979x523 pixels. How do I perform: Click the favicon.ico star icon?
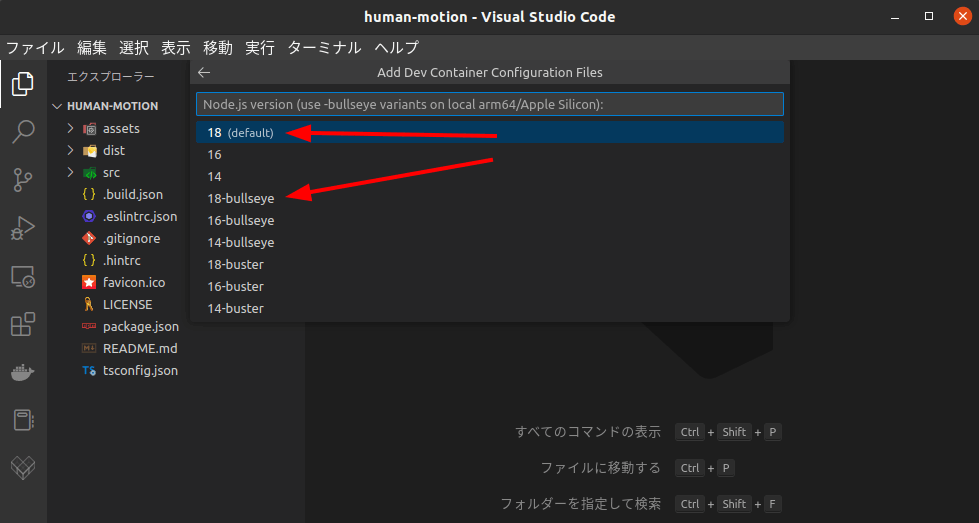pos(89,283)
